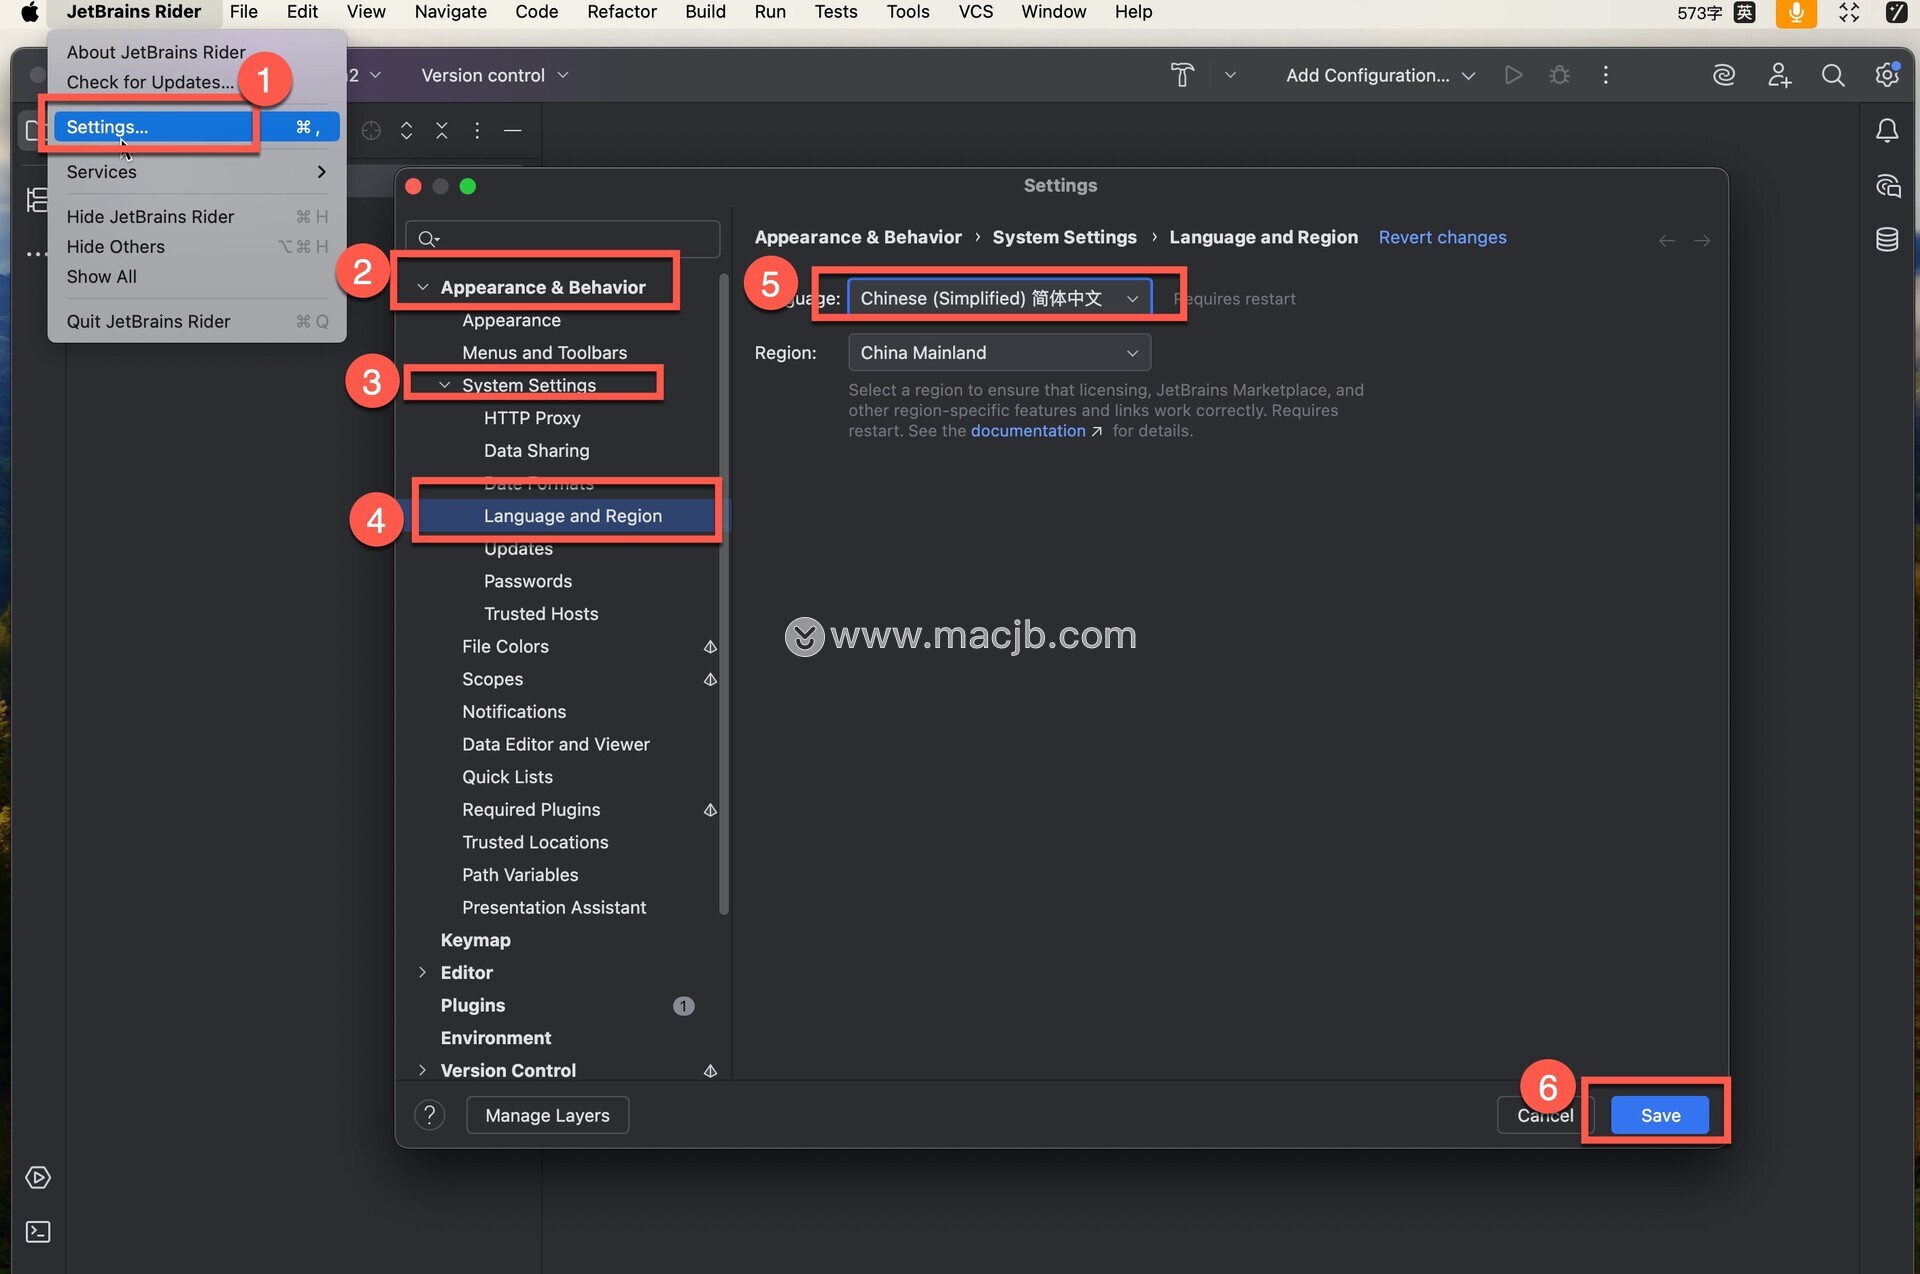Collapse the System Settings node
The image size is (1920, 1274).
click(444, 385)
